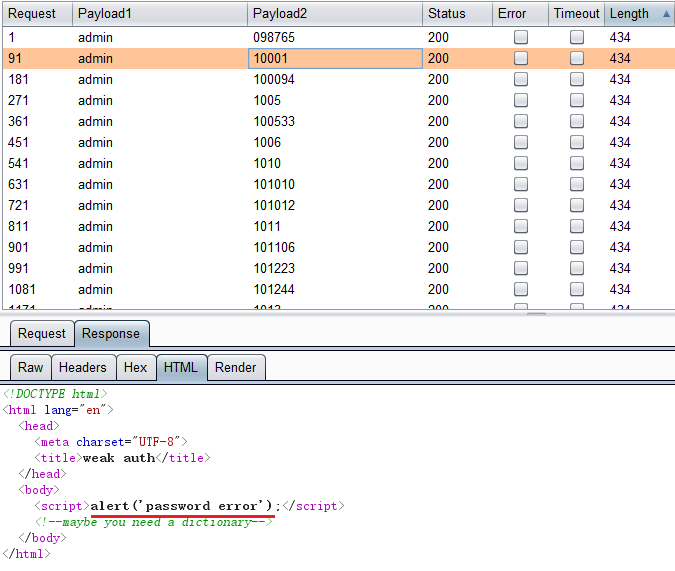The image size is (675, 571).
Task: Open the Raw view tab
Action: click(31, 368)
